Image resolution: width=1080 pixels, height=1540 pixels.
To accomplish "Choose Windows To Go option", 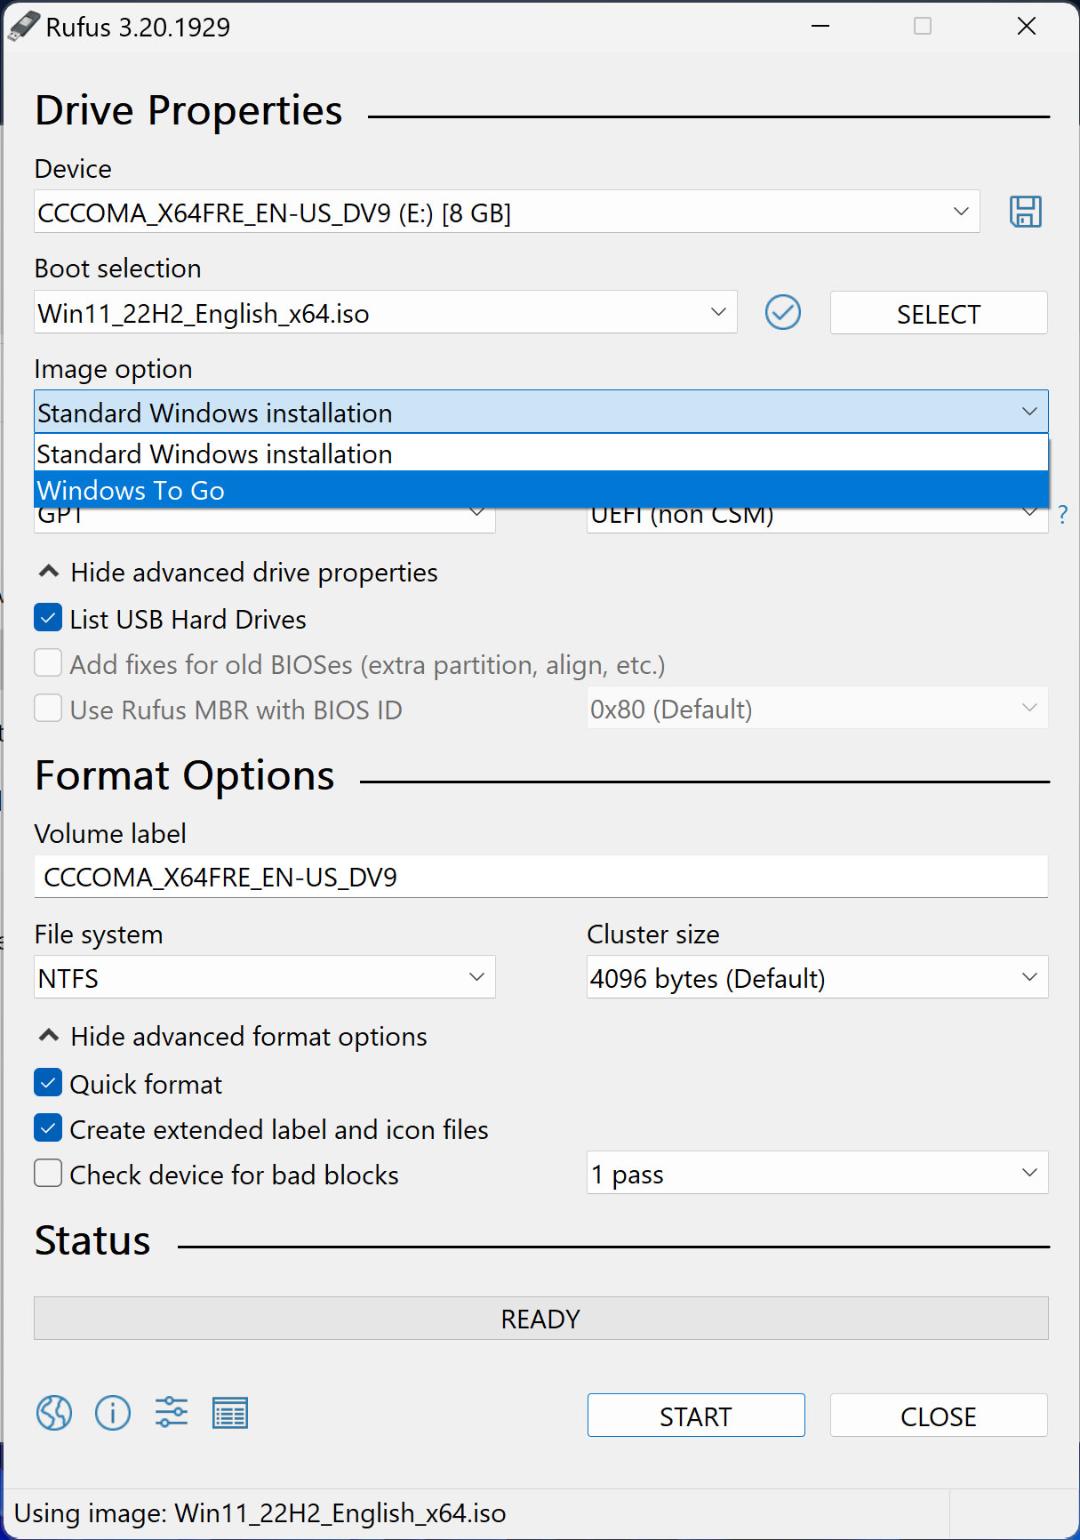I will pos(541,490).
